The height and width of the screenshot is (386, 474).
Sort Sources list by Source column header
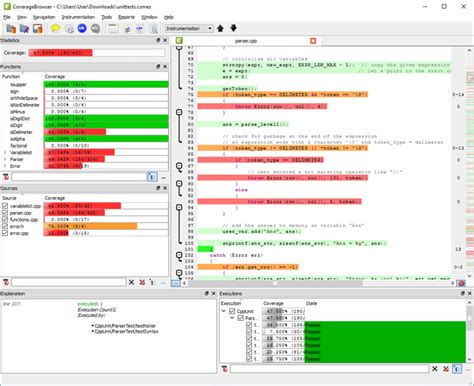tap(9, 198)
